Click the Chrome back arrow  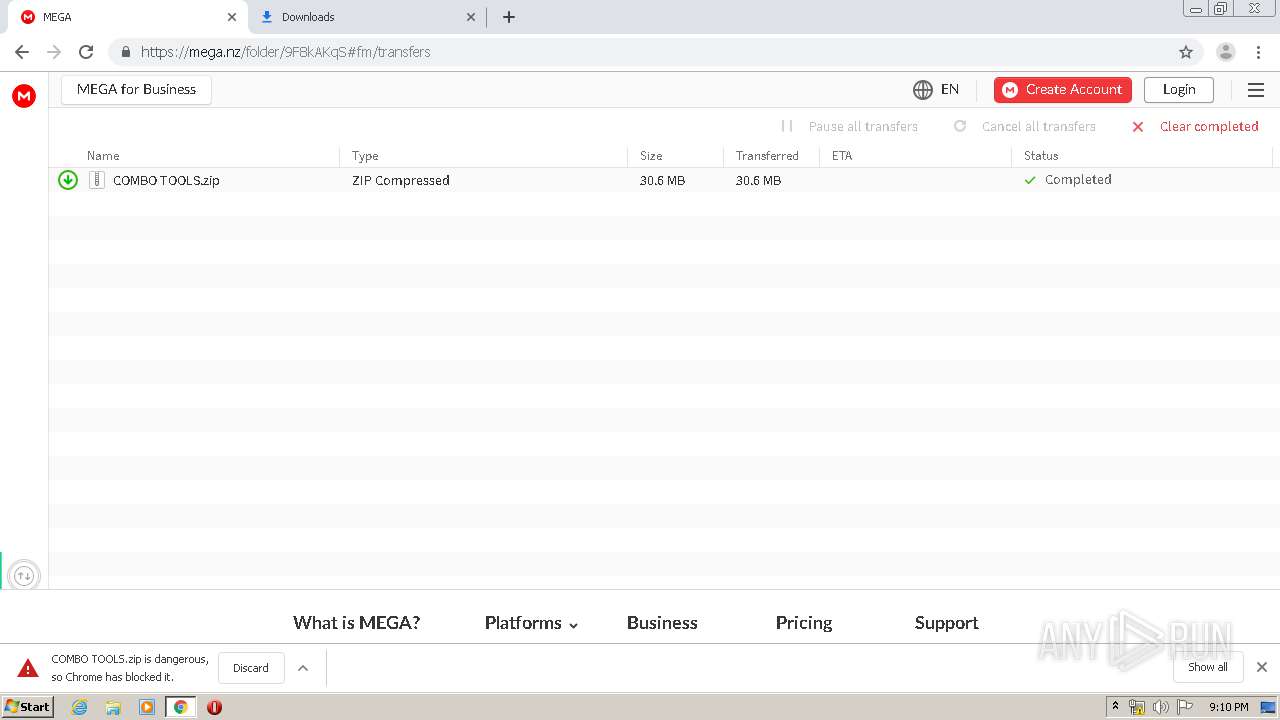click(x=22, y=52)
